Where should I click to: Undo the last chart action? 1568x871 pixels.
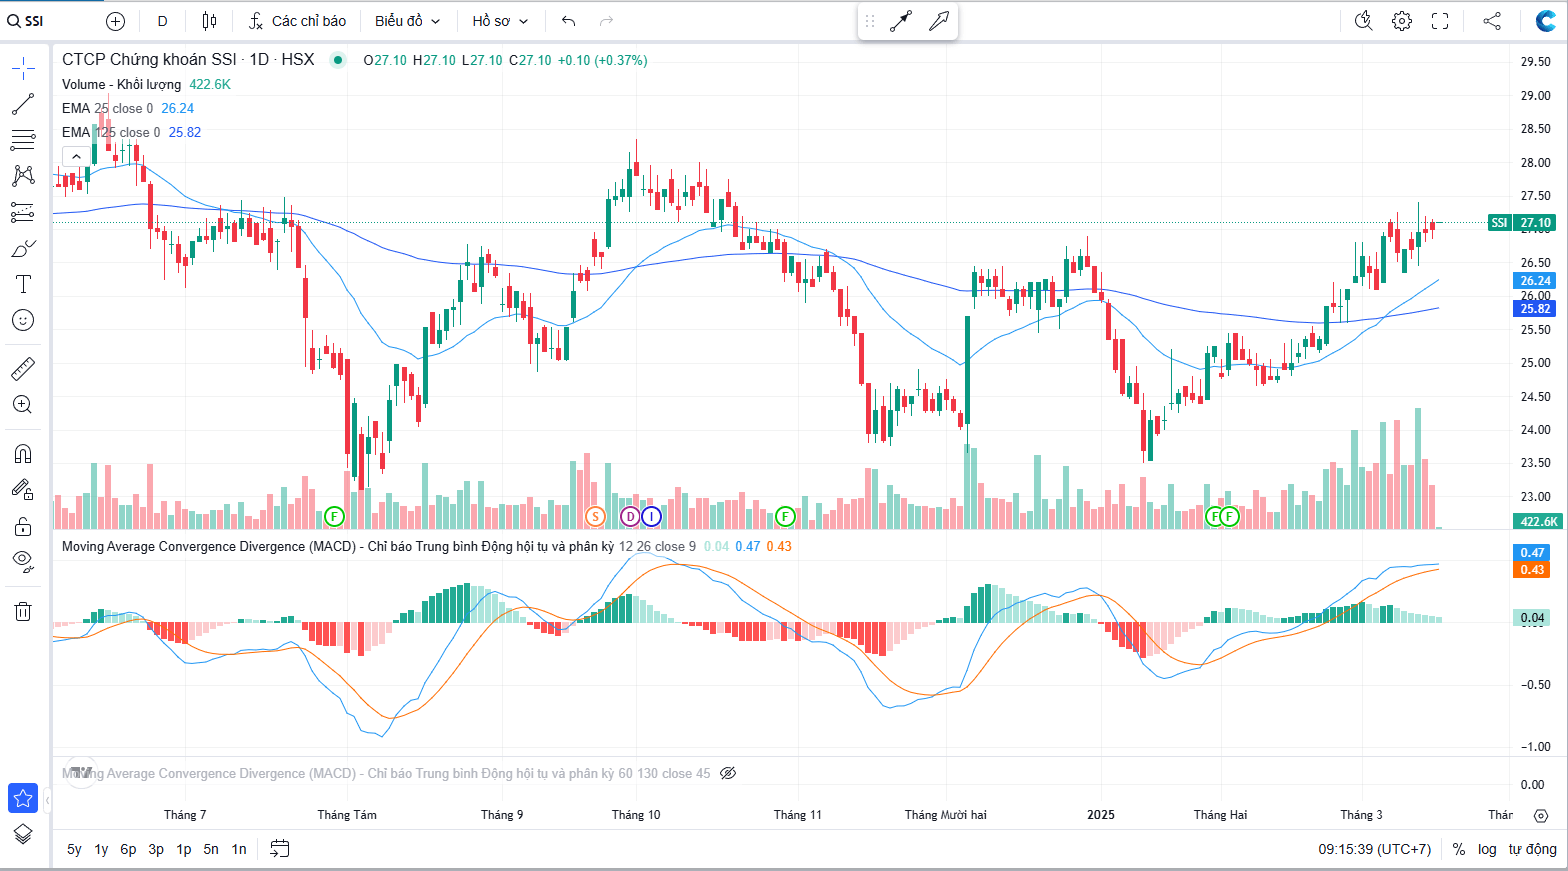(x=569, y=21)
